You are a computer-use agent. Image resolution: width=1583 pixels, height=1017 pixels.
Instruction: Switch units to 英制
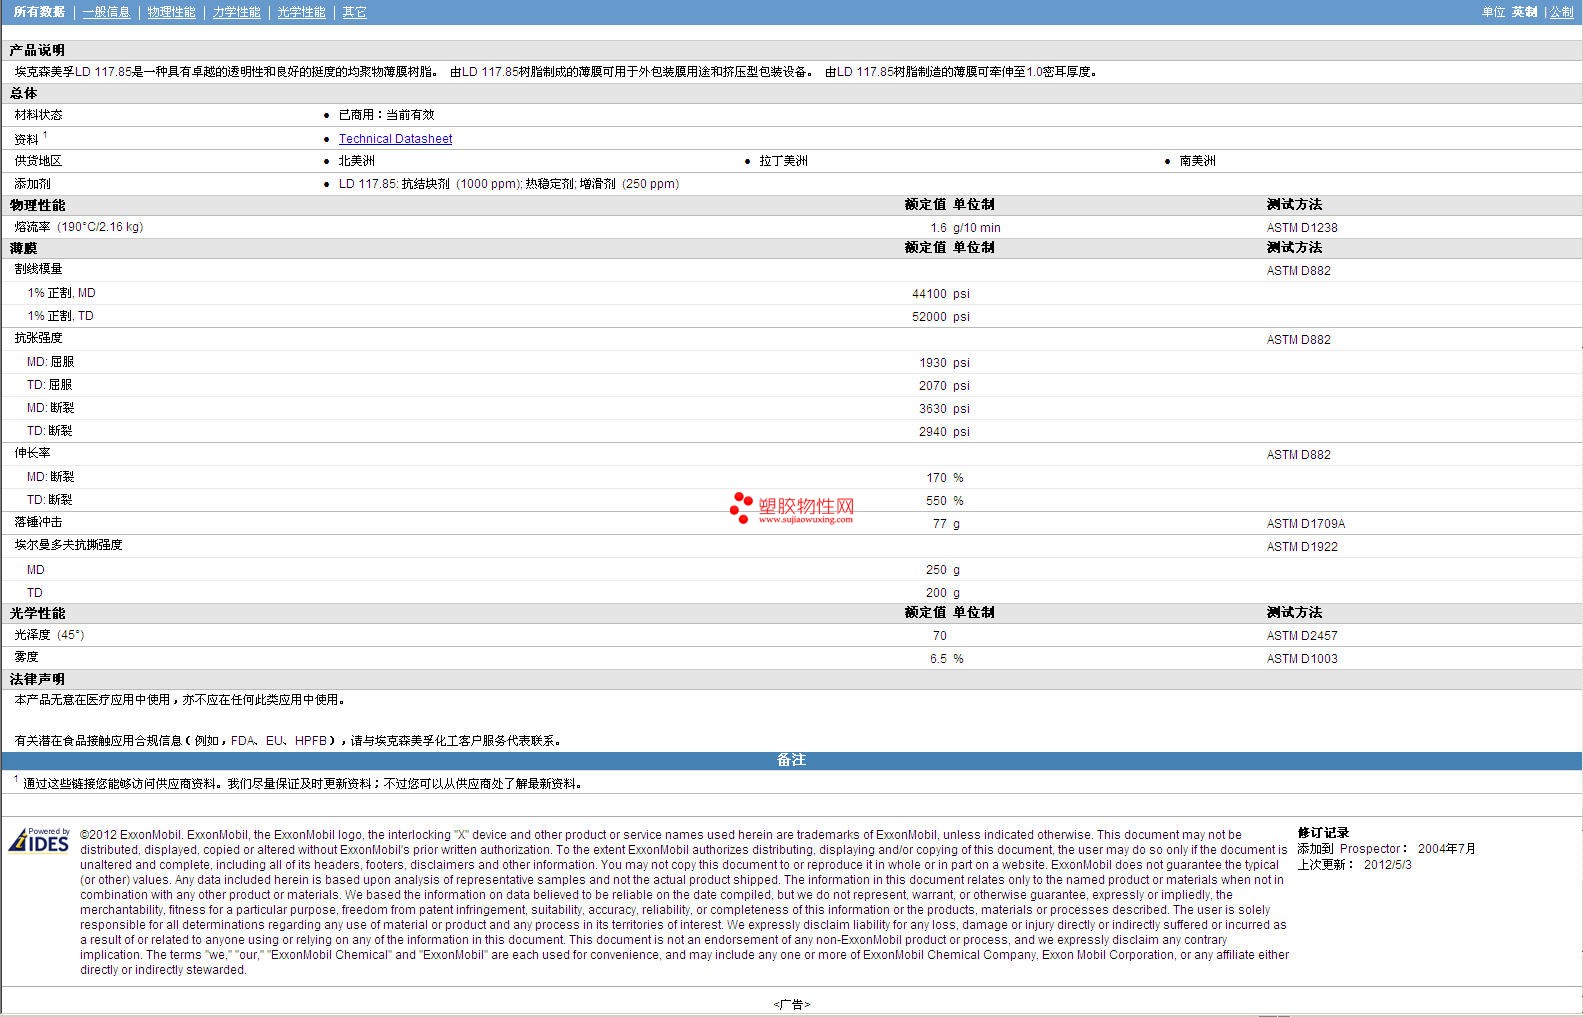tap(1524, 12)
